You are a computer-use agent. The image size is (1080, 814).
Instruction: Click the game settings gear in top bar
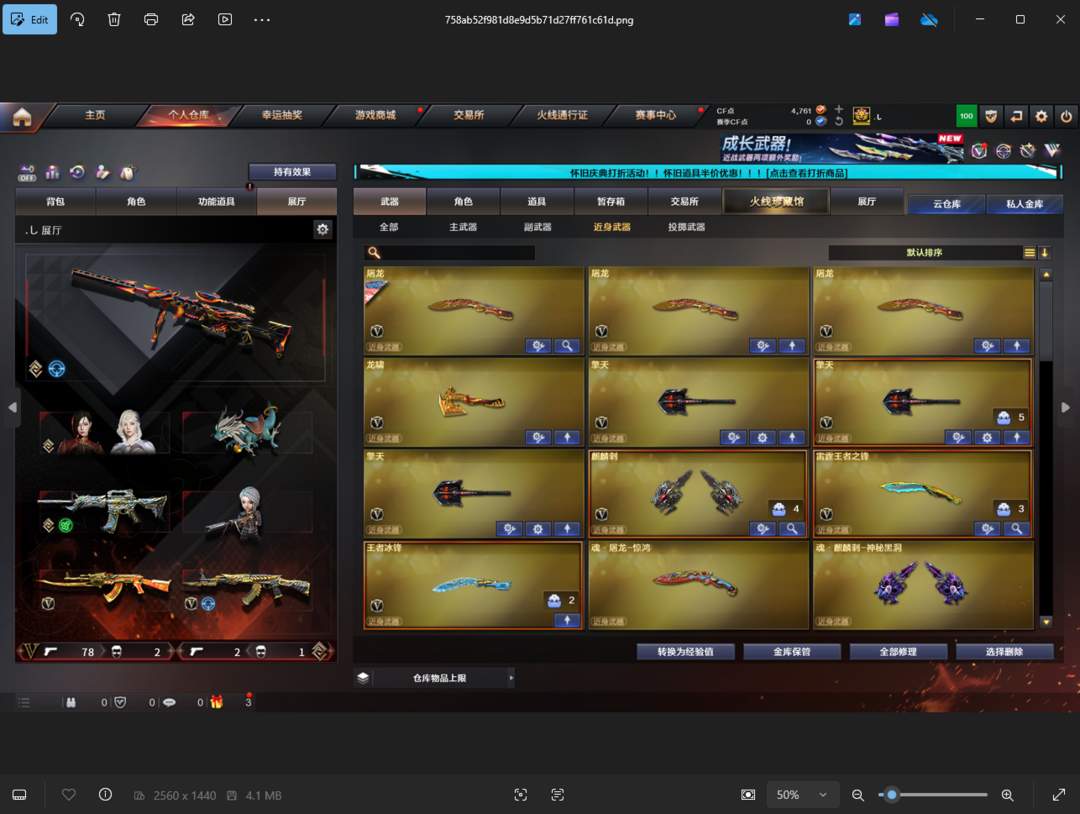pyautogui.click(x=1041, y=116)
